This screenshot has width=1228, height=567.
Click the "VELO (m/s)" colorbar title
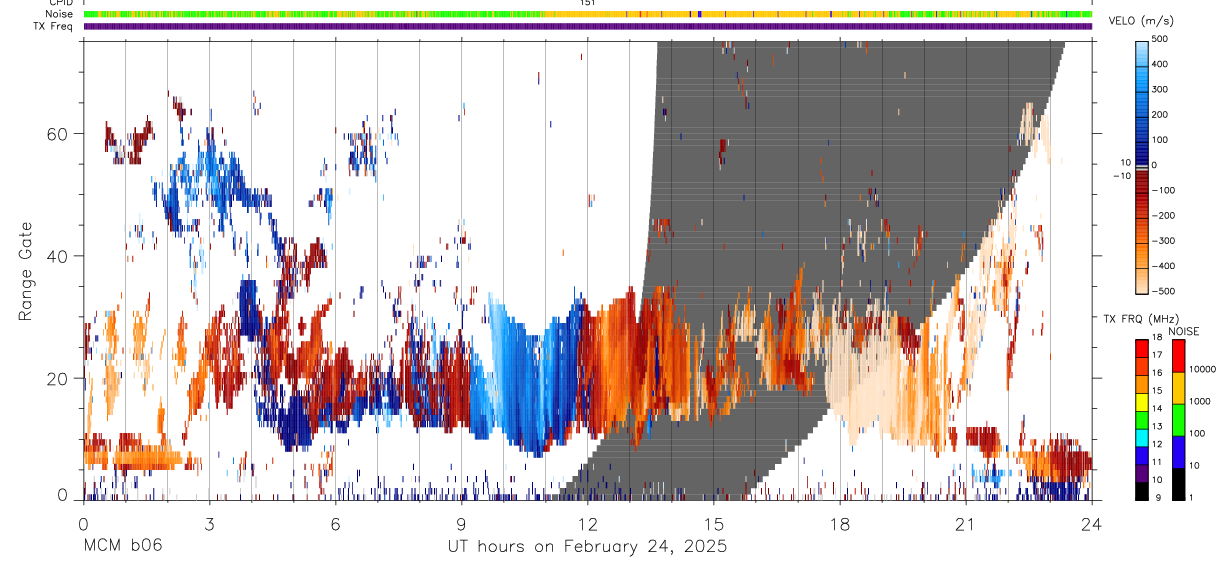coord(1141,21)
